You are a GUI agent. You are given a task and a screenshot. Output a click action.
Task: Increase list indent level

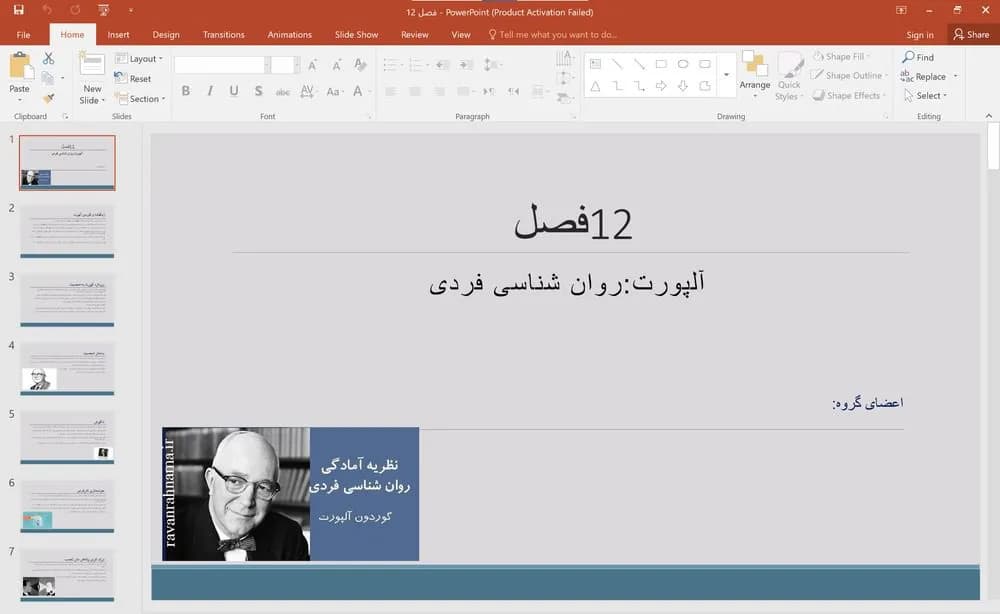point(467,65)
